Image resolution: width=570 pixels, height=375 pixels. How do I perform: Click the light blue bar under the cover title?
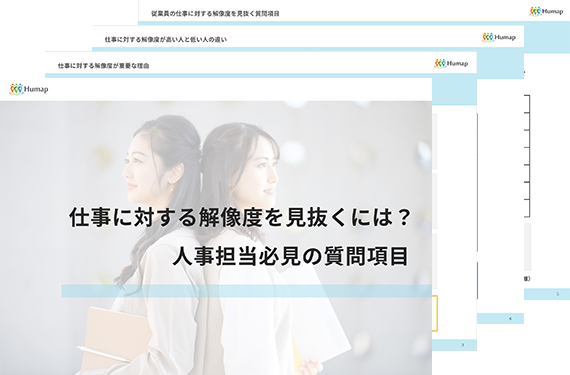point(246,291)
